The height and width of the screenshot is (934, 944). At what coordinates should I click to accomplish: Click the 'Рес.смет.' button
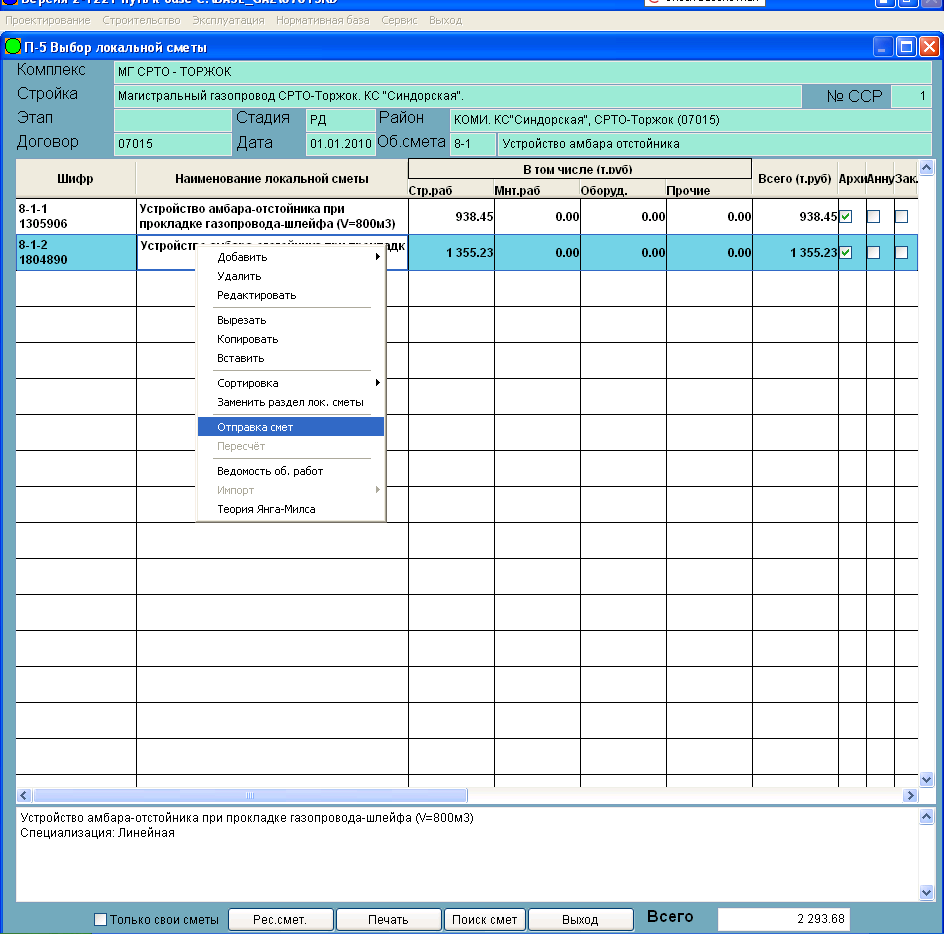(281, 920)
